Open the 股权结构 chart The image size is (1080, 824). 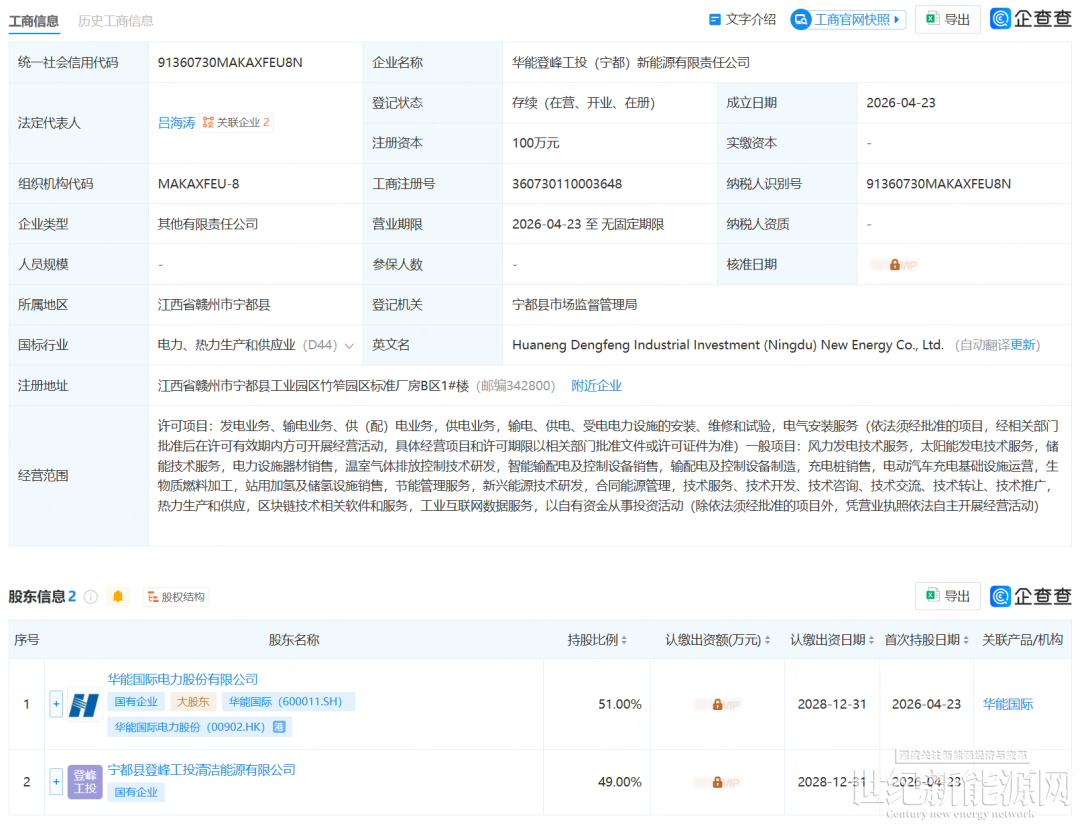coord(176,597)
